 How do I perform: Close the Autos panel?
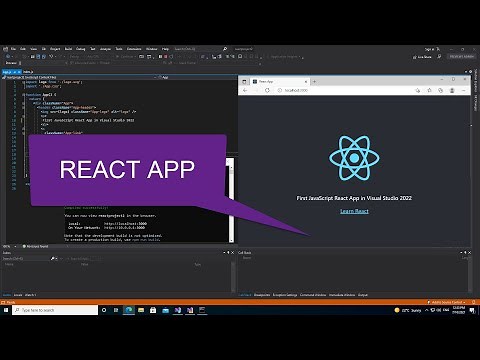(x=233, y=253)
